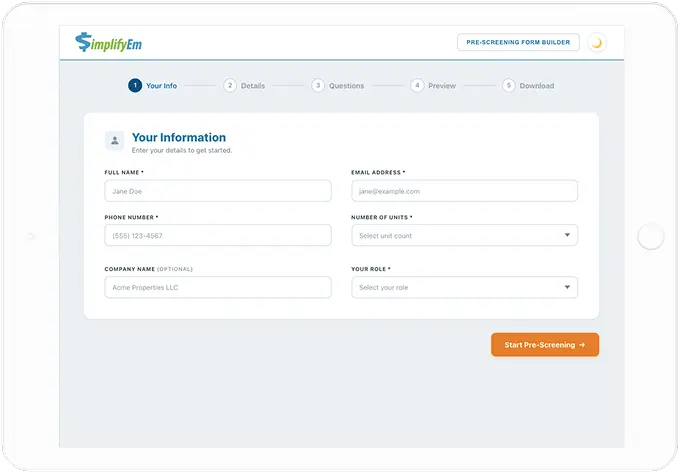The image size is (680, 476).
Task: Click the PHONE NUMBER label
Action: click(x=131, y=217)
